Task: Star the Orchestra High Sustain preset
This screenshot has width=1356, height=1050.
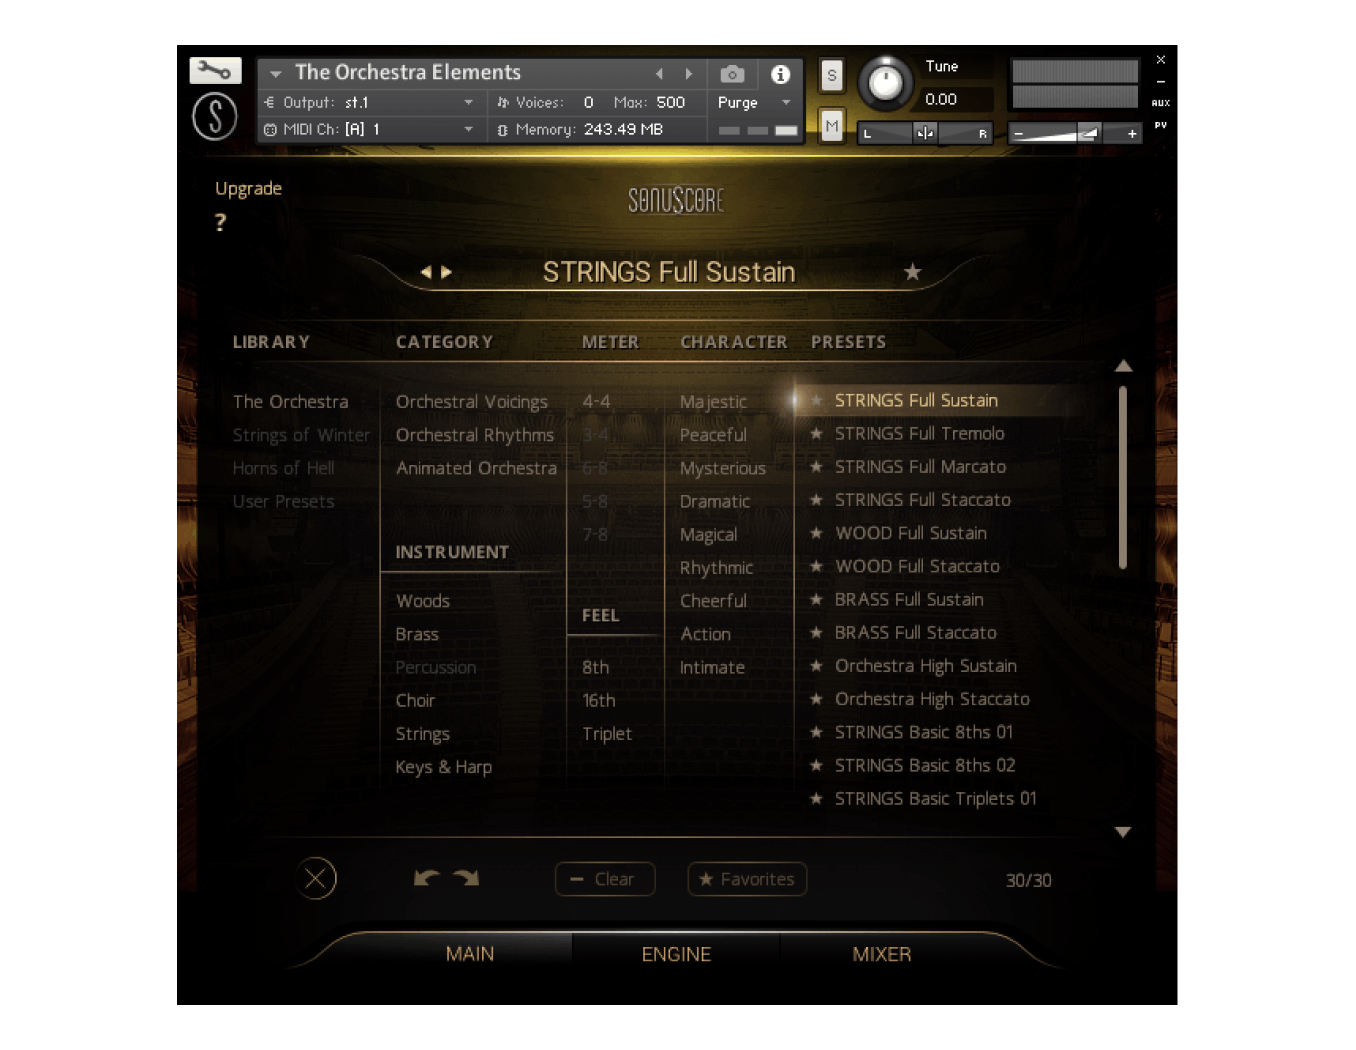Action: tap(816, 665)
